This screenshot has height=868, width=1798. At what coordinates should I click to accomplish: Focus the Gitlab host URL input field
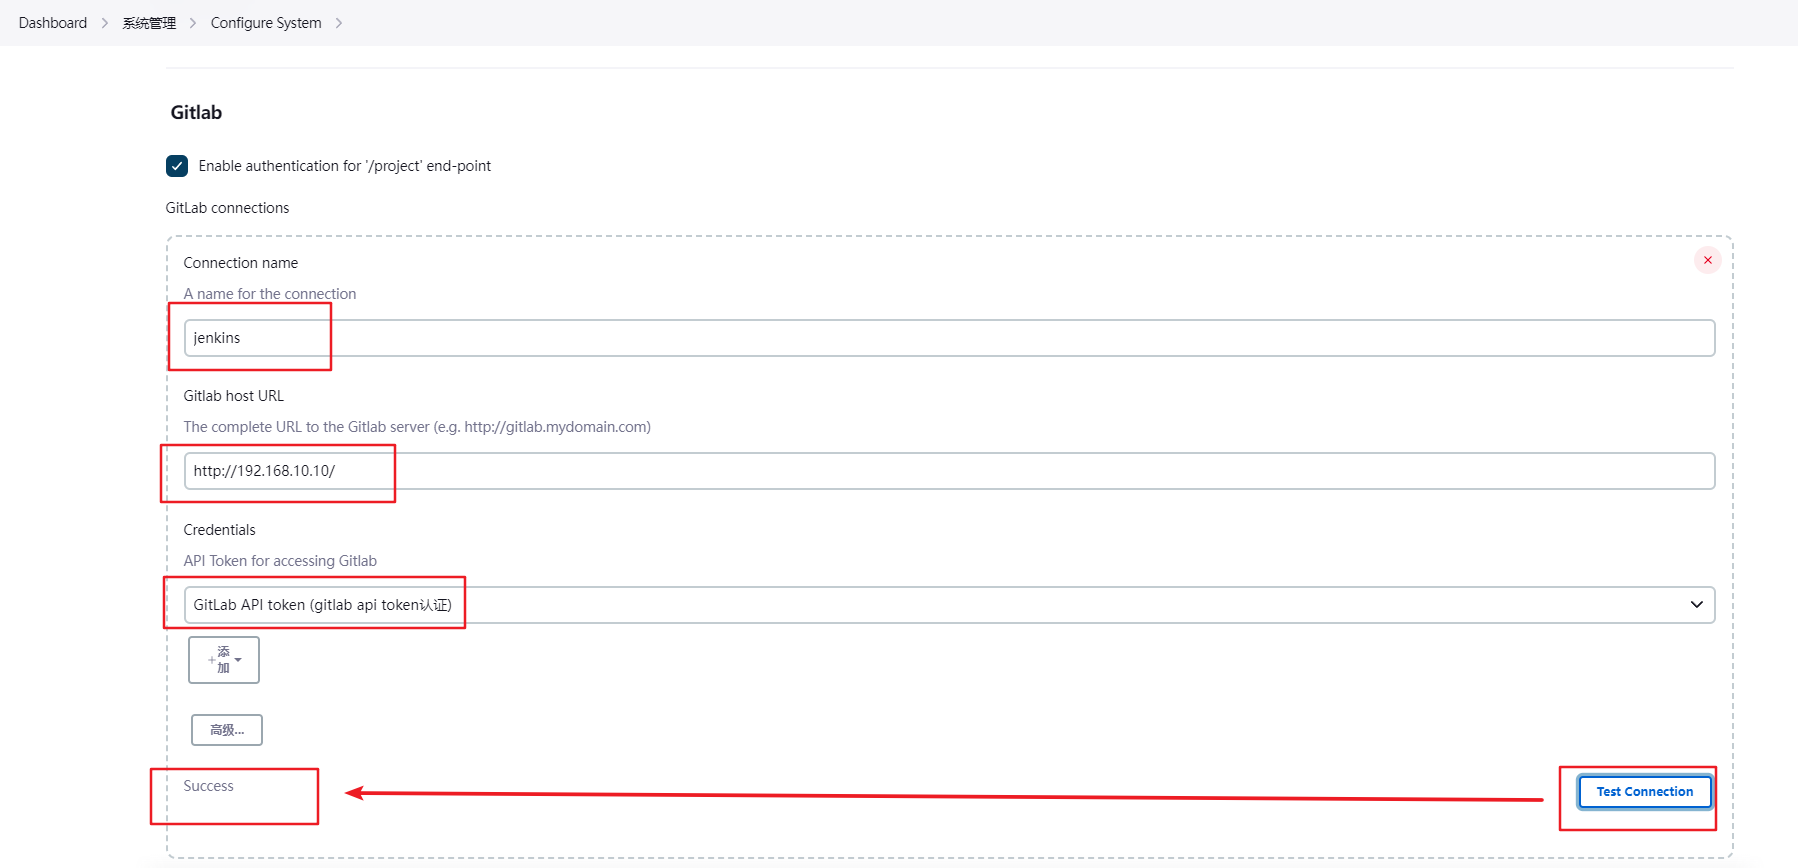click(x=949, y=471)
